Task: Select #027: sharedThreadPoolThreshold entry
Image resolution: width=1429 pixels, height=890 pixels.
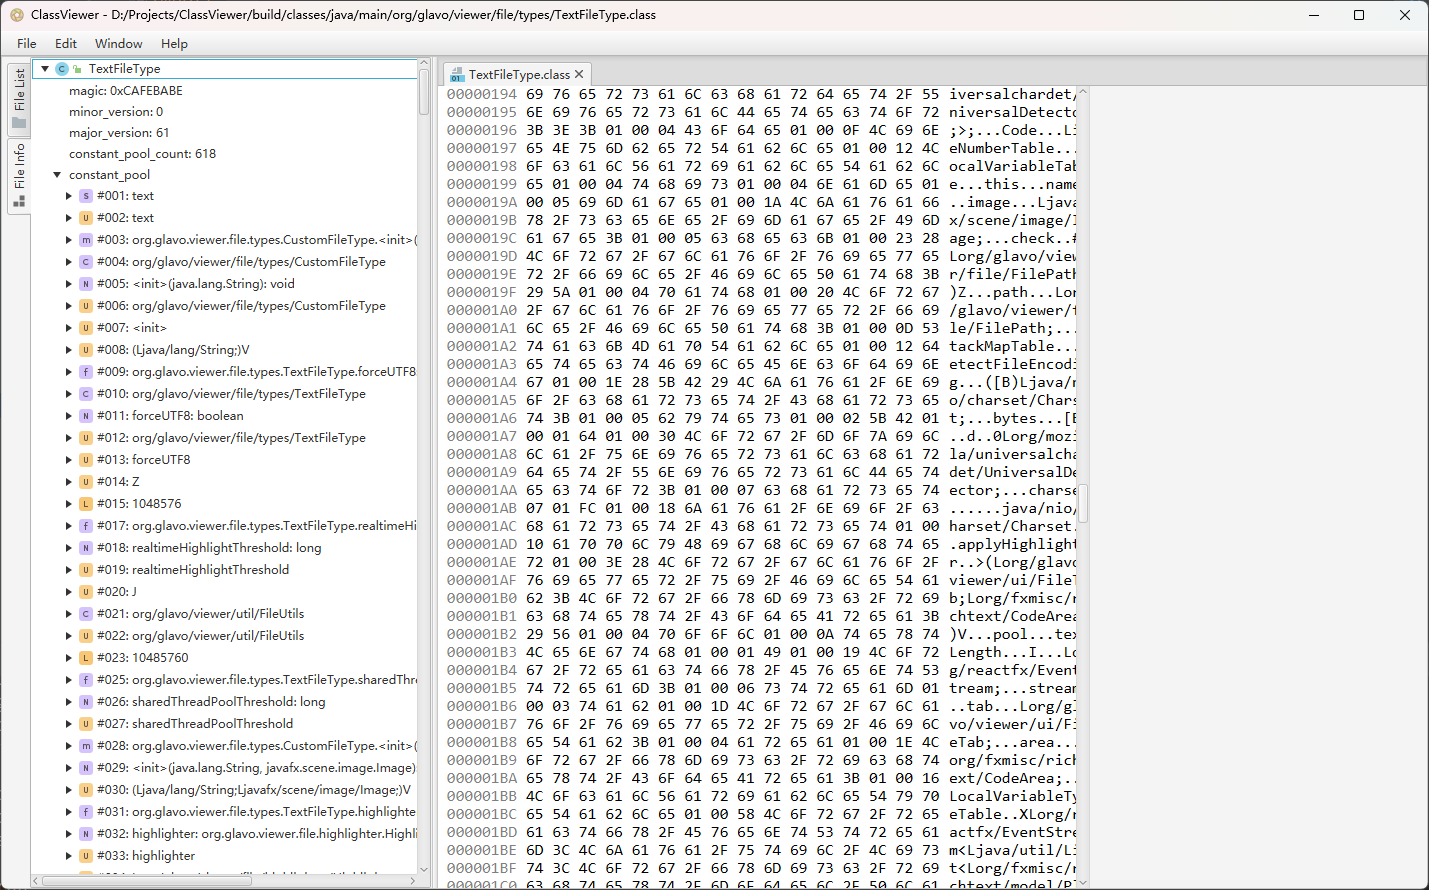Action: click(x=225, y=724)
